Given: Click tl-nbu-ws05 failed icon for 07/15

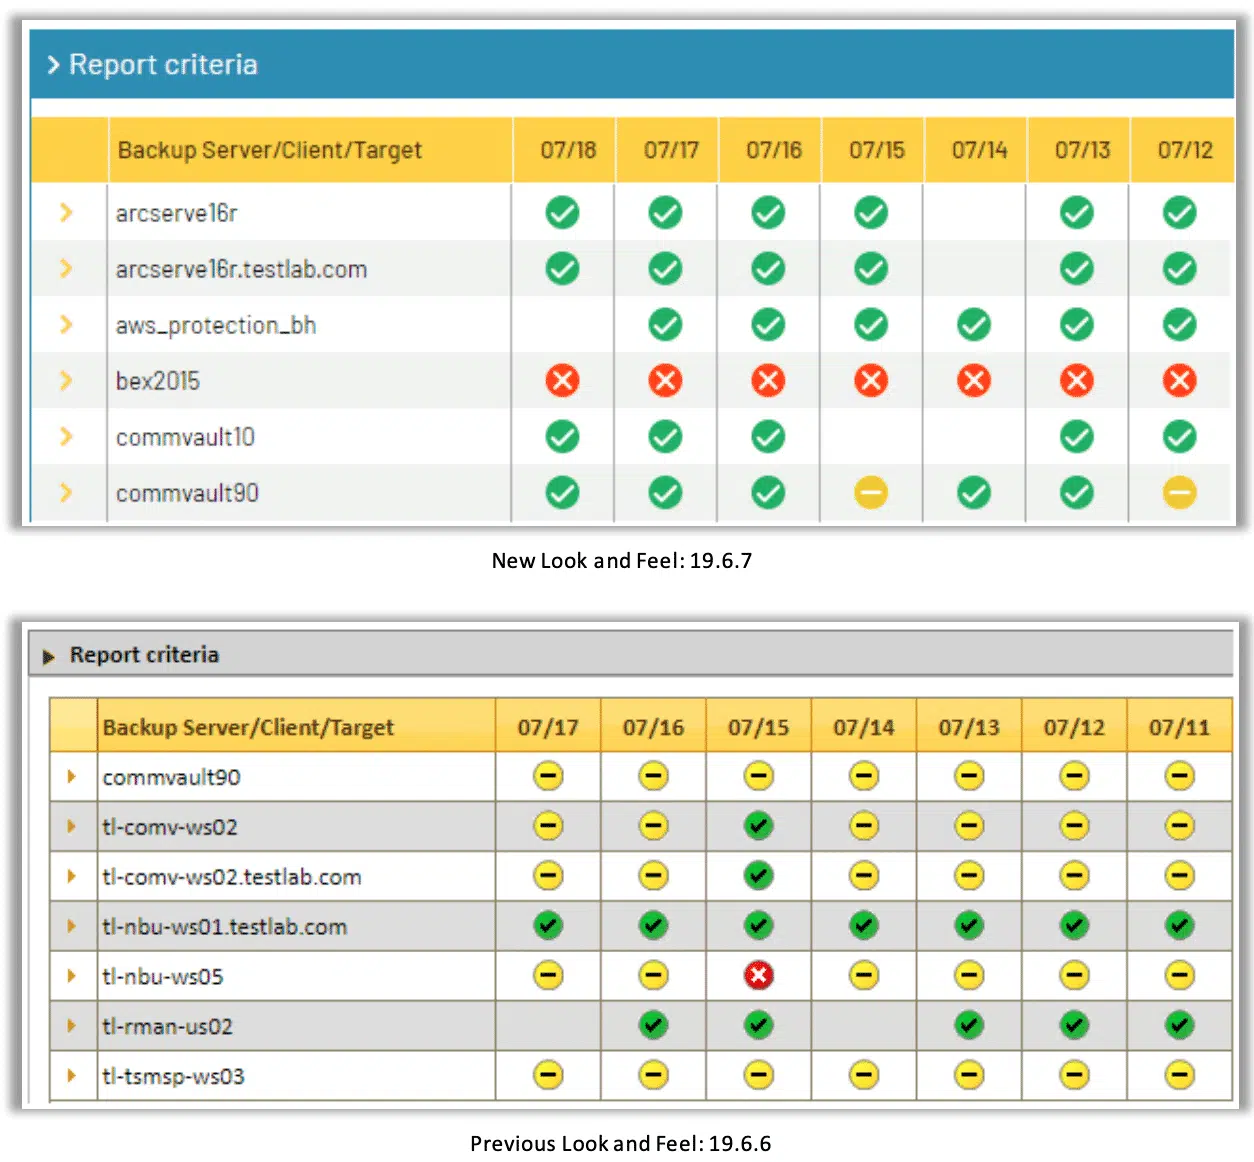Looking at the screenshot, I should point(759,975).
